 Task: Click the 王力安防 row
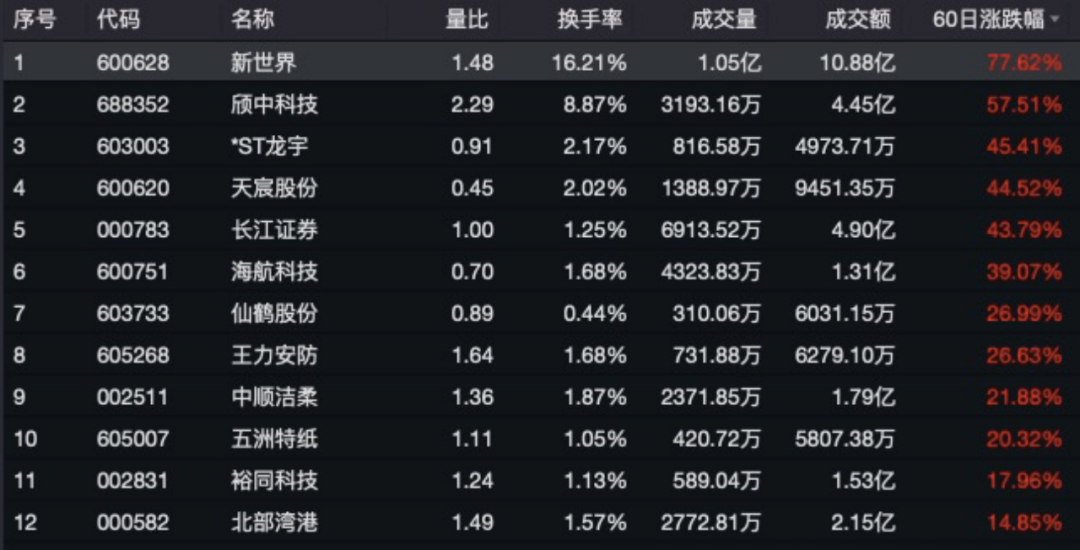(x=274, y=355)
